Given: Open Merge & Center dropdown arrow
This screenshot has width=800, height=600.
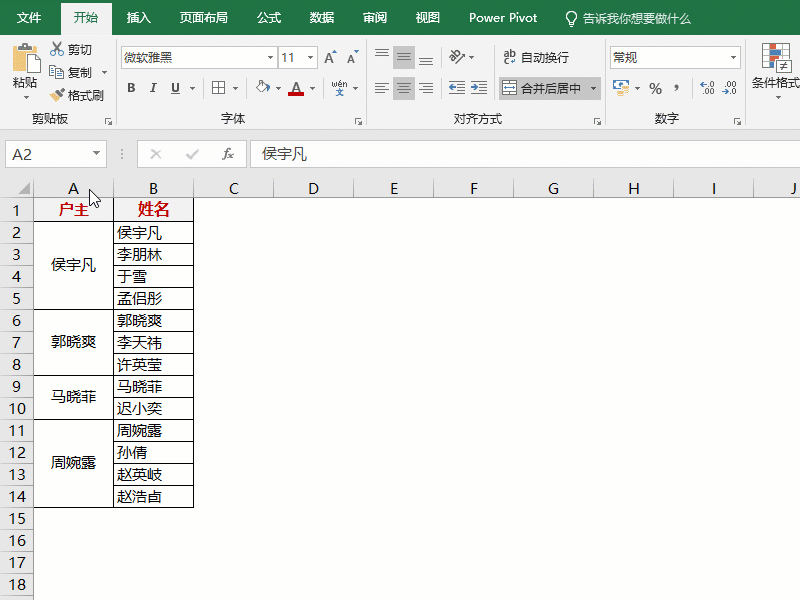Looking at the screenshot, I should [x=593, y=88].
